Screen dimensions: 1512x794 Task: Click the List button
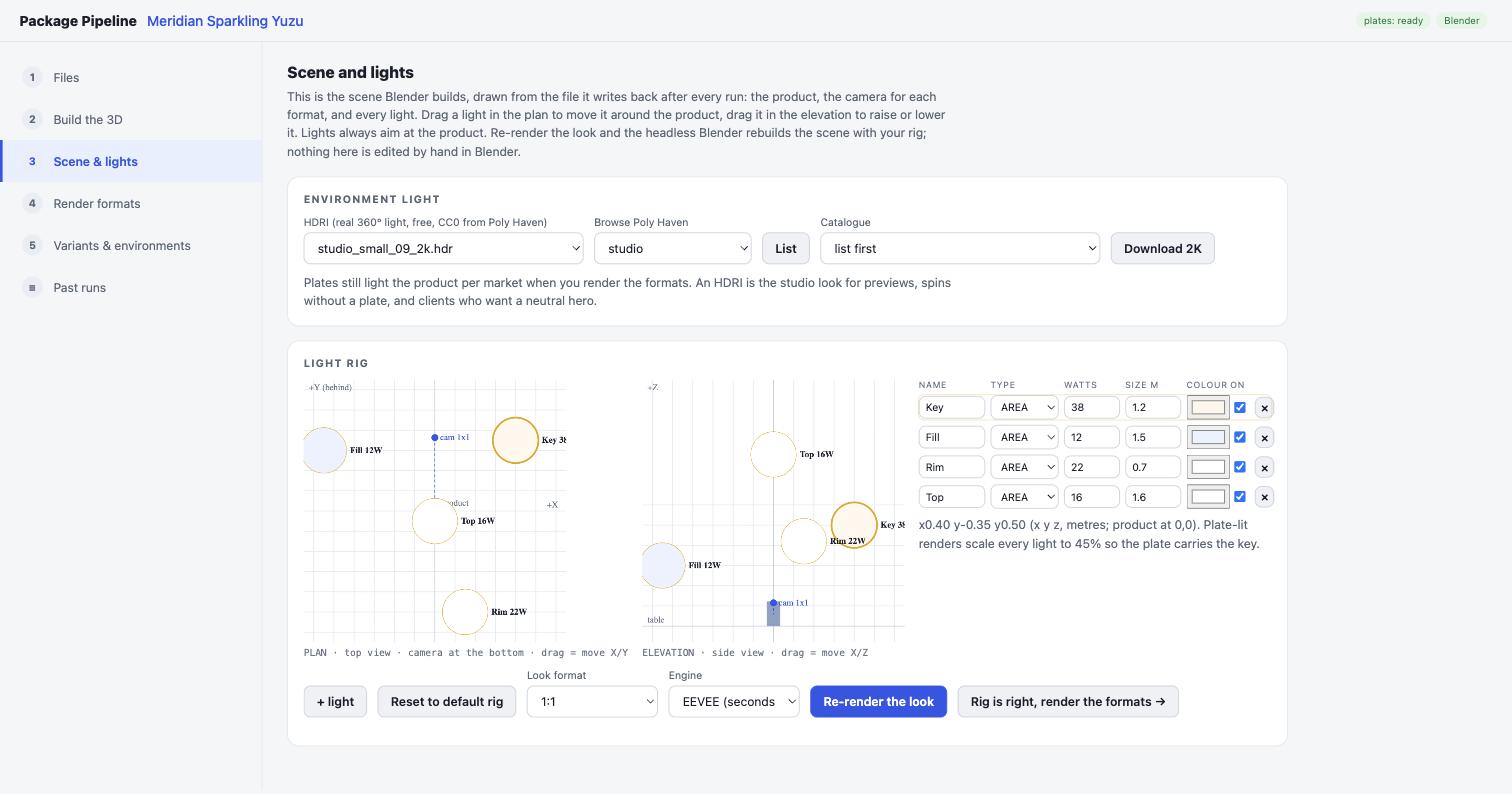click(x=786, y=249)
